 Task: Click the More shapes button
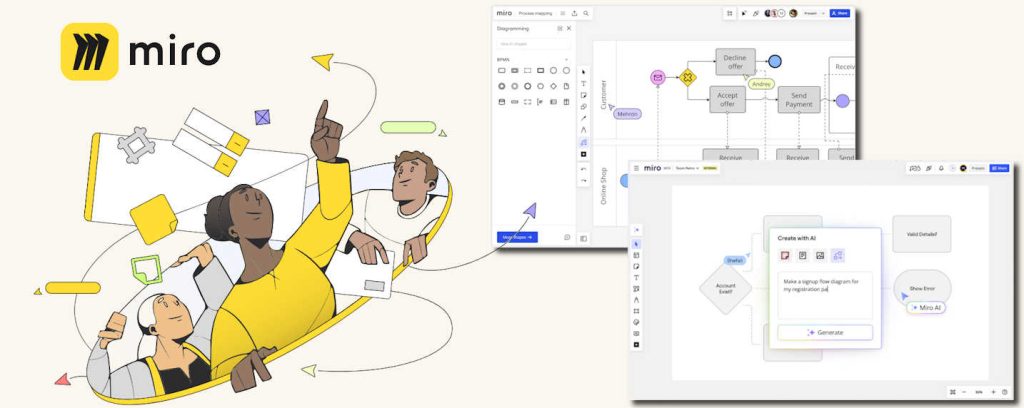517,237
